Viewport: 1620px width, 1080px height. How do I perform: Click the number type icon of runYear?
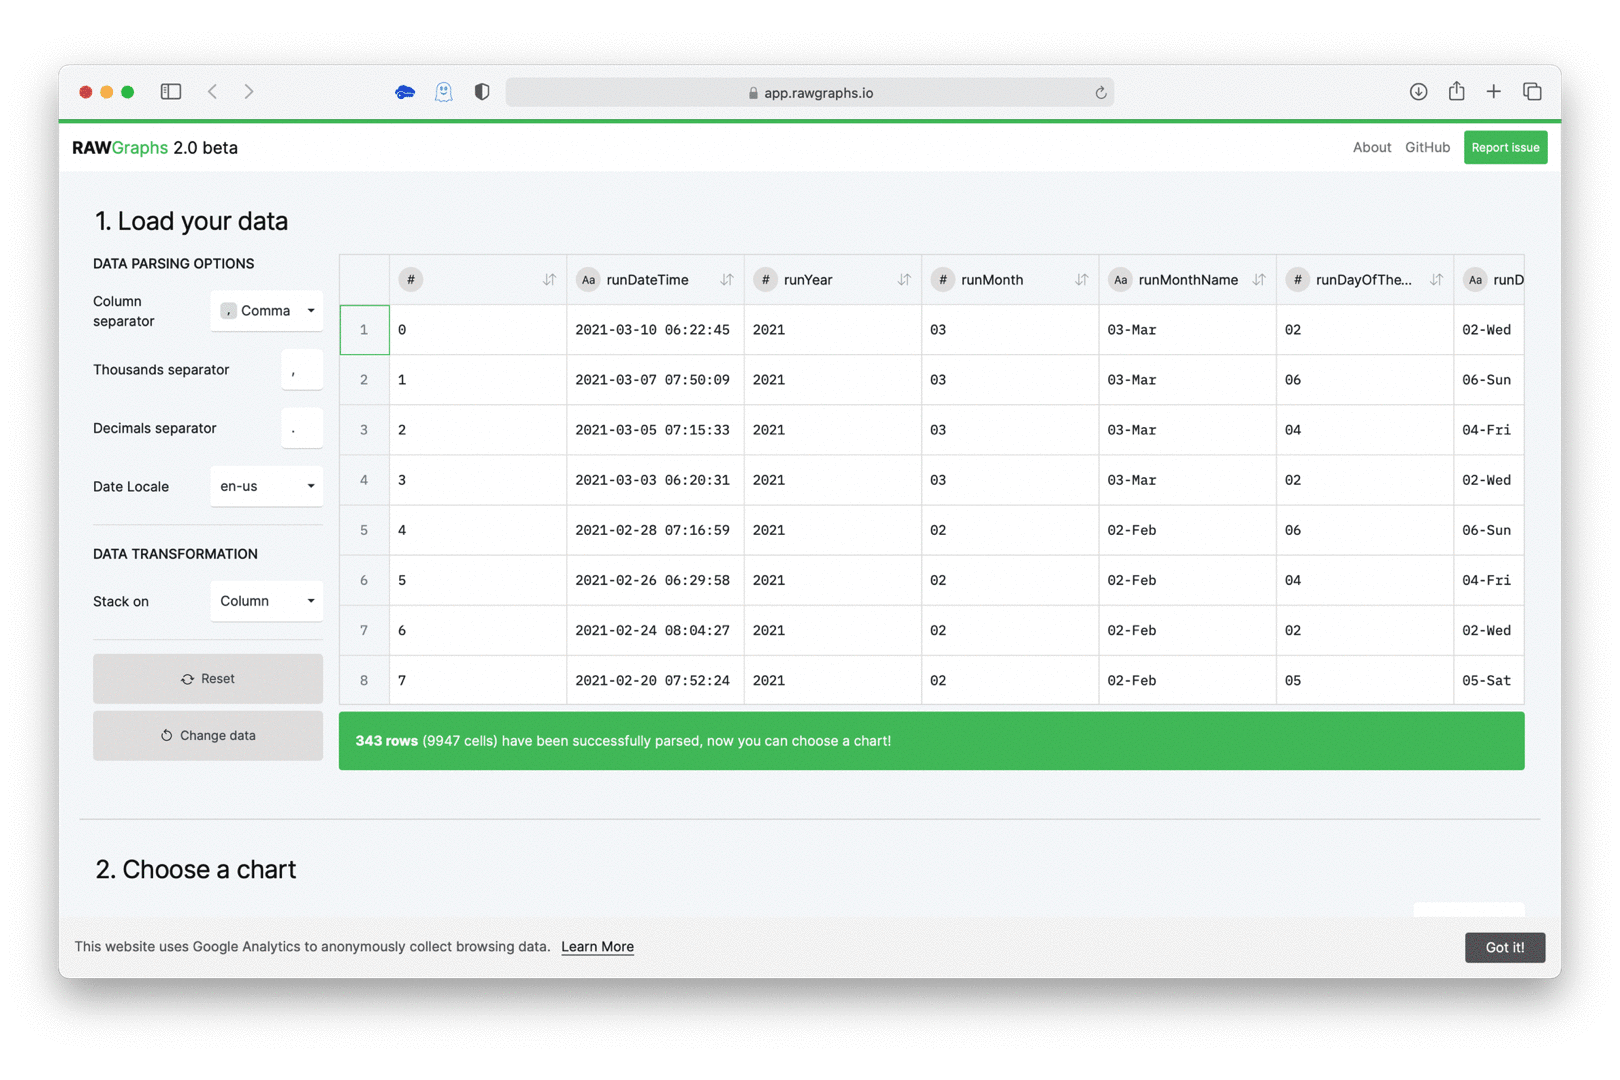[x=765, y=280]
